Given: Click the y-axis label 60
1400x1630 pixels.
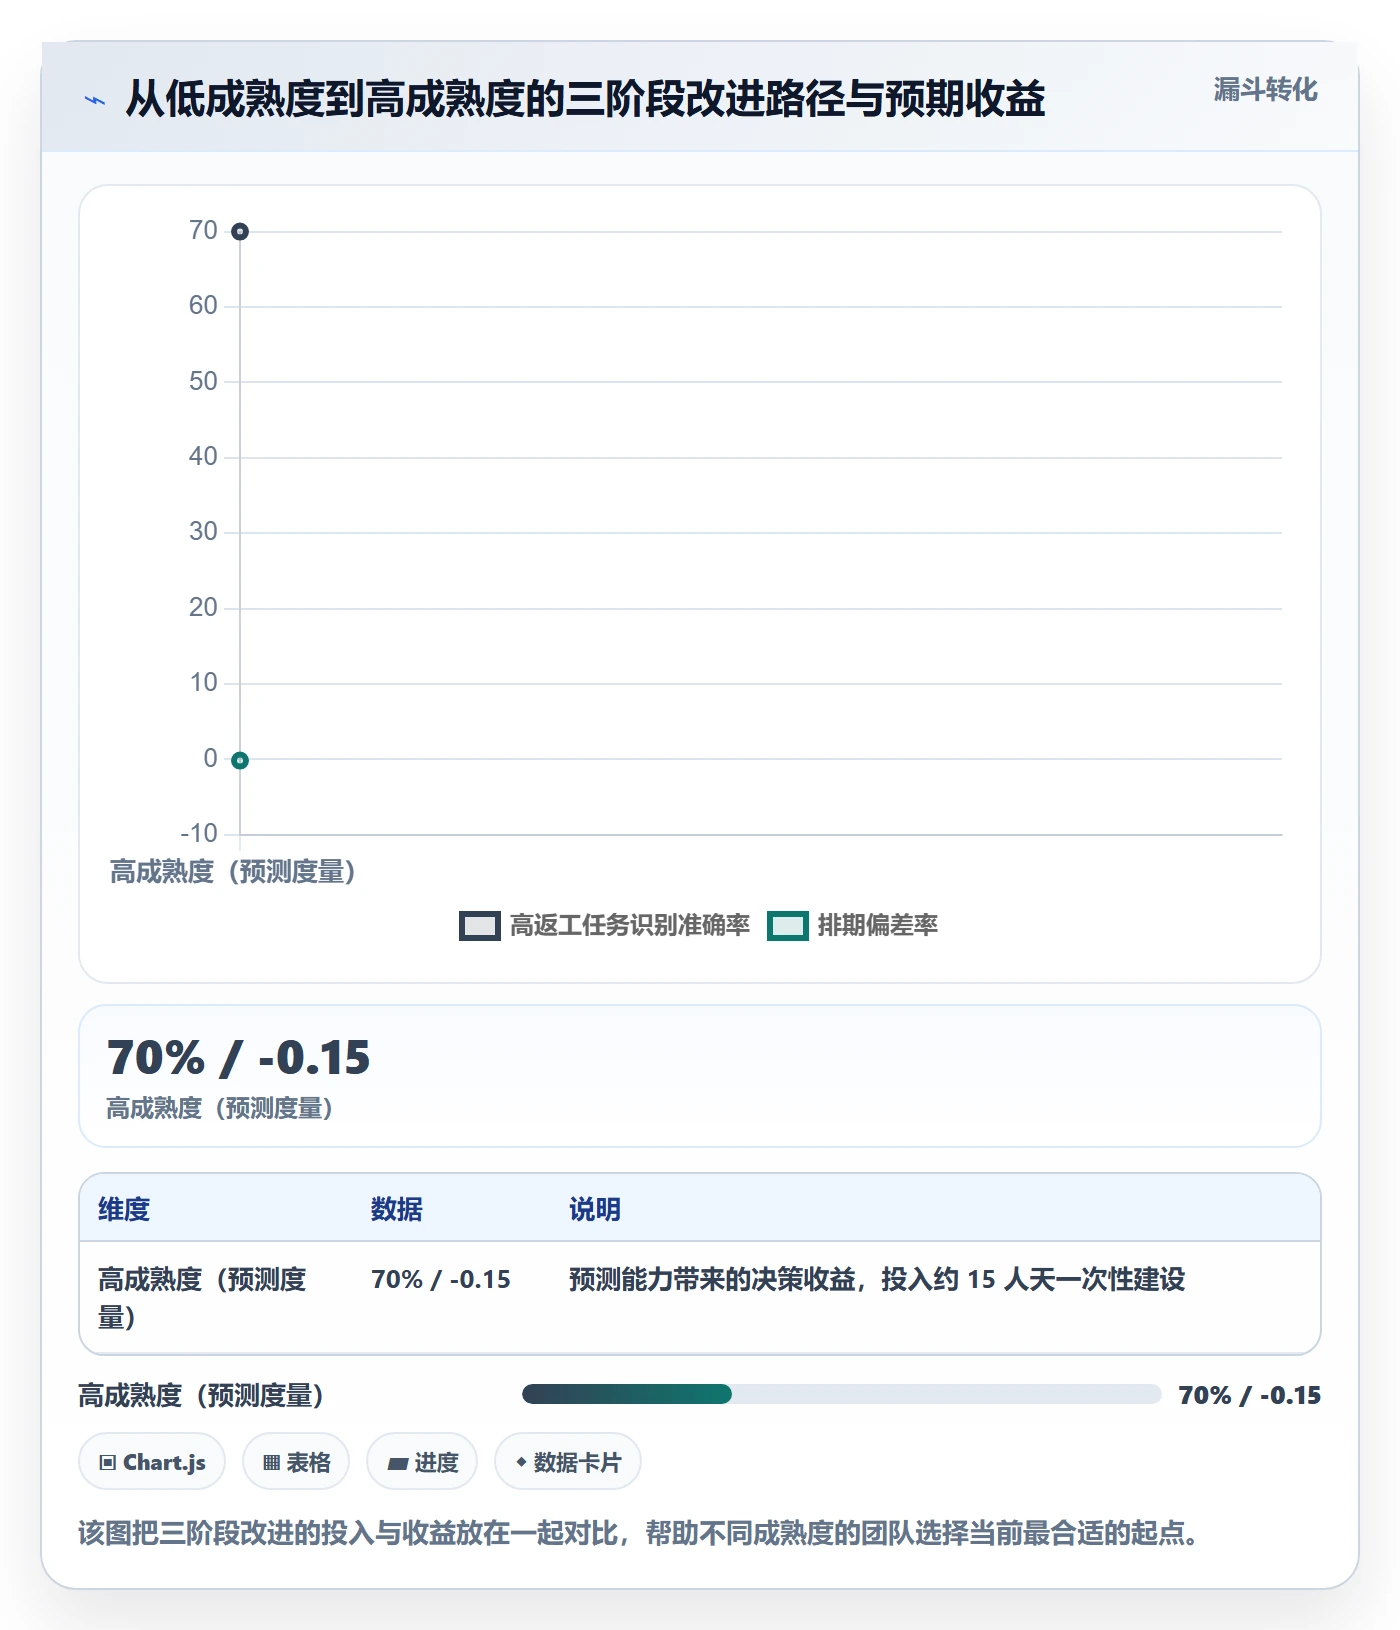Looking at the screenshot, I should click(203, 305).
